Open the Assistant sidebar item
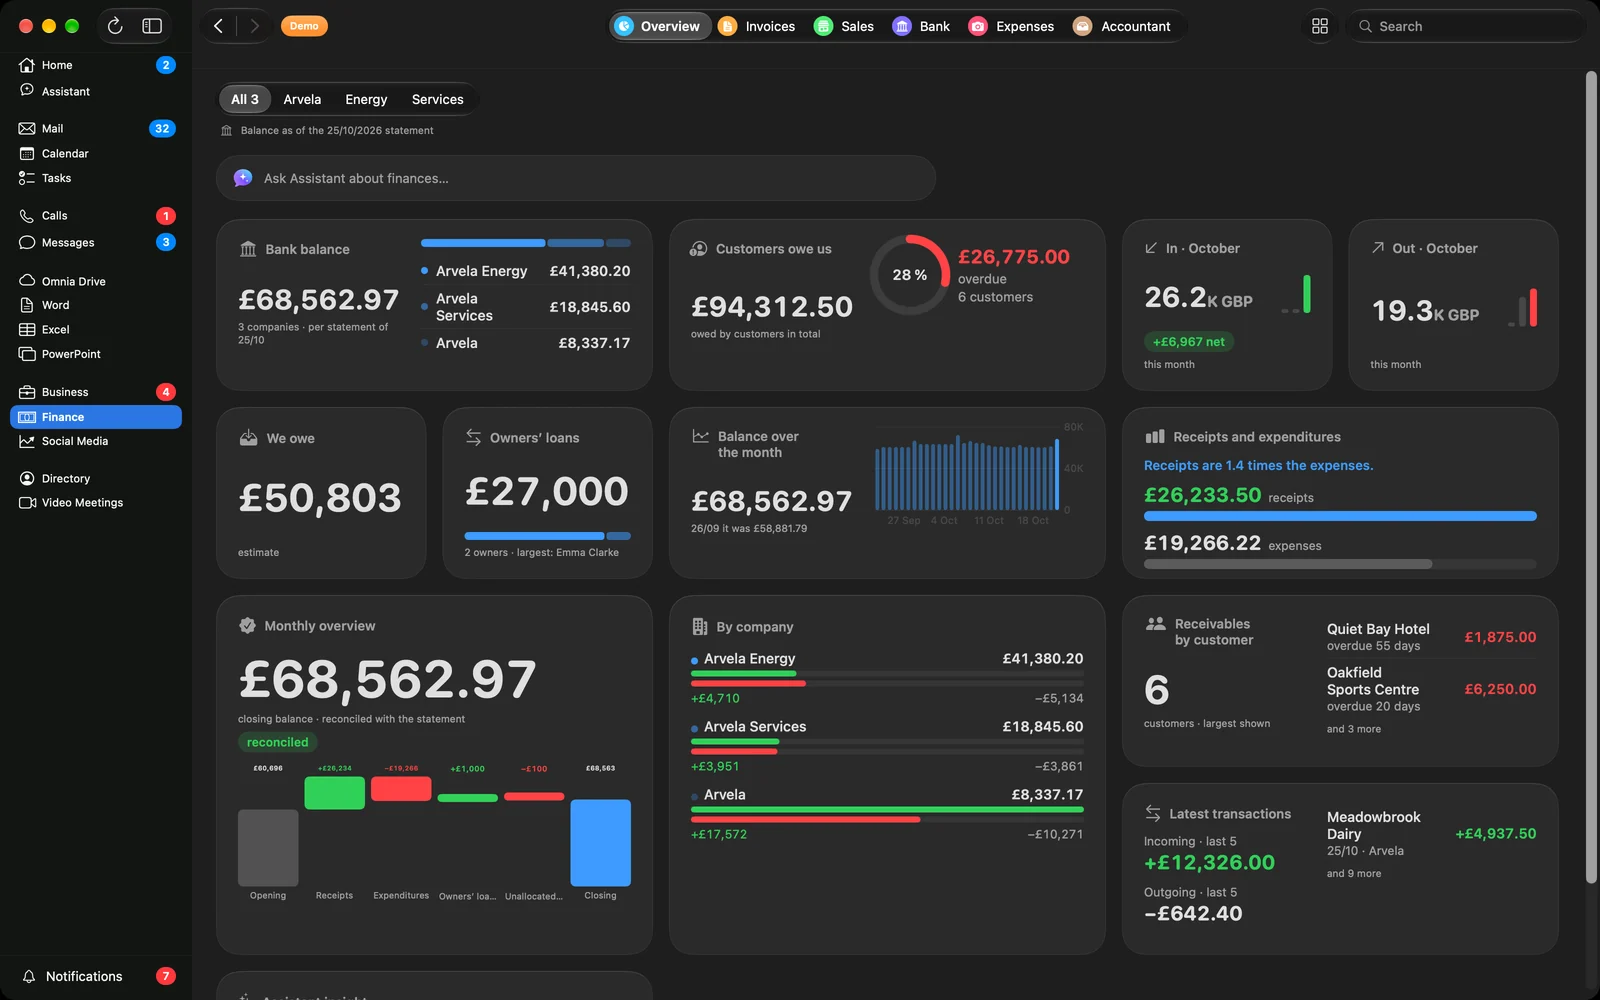1600x1000 pixels. [x=96, y=91]
